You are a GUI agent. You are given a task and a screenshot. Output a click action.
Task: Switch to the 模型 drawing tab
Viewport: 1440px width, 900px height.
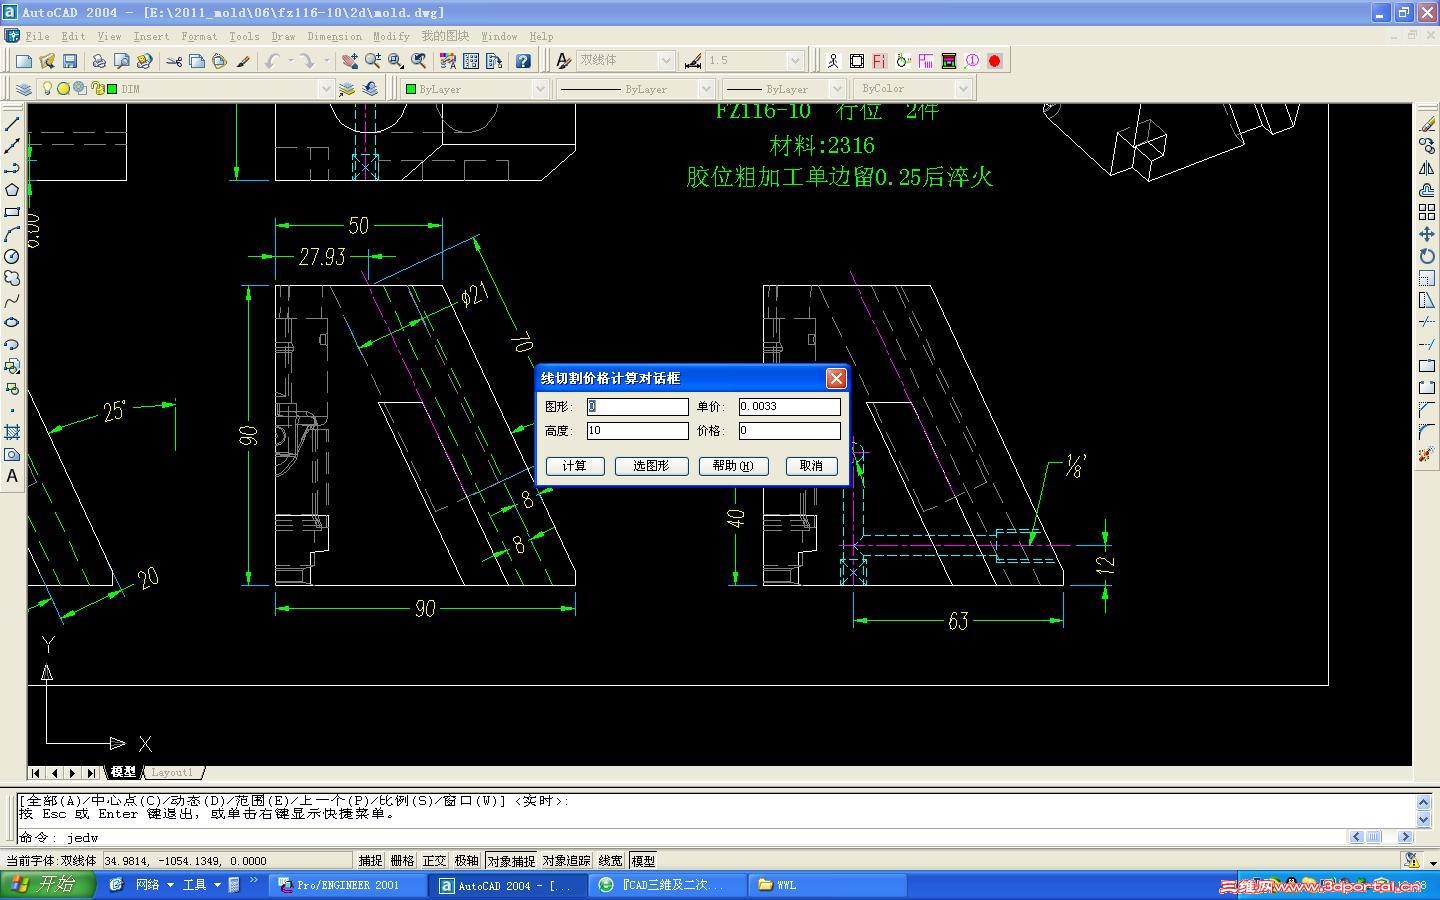click(123, 772)
